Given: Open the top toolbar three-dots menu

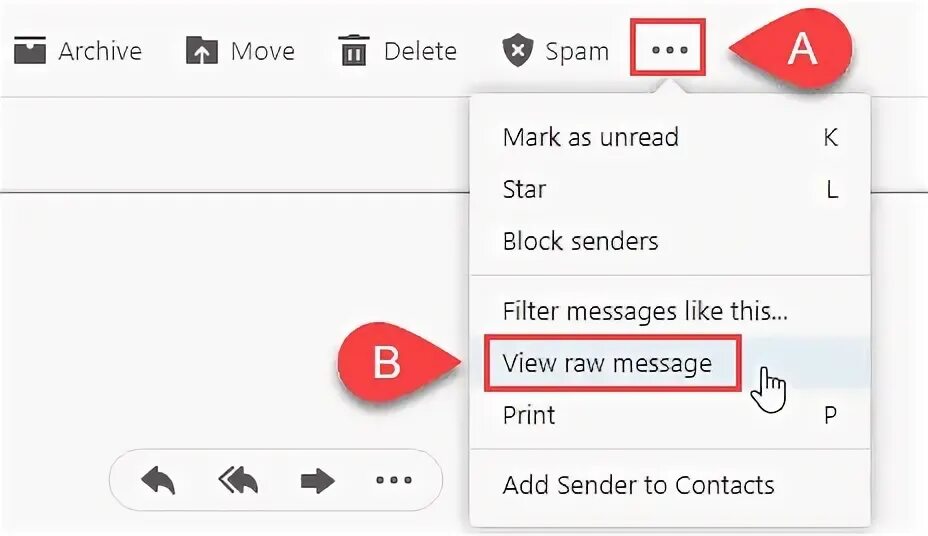Looking at the screenshot, I should [669, 50].
